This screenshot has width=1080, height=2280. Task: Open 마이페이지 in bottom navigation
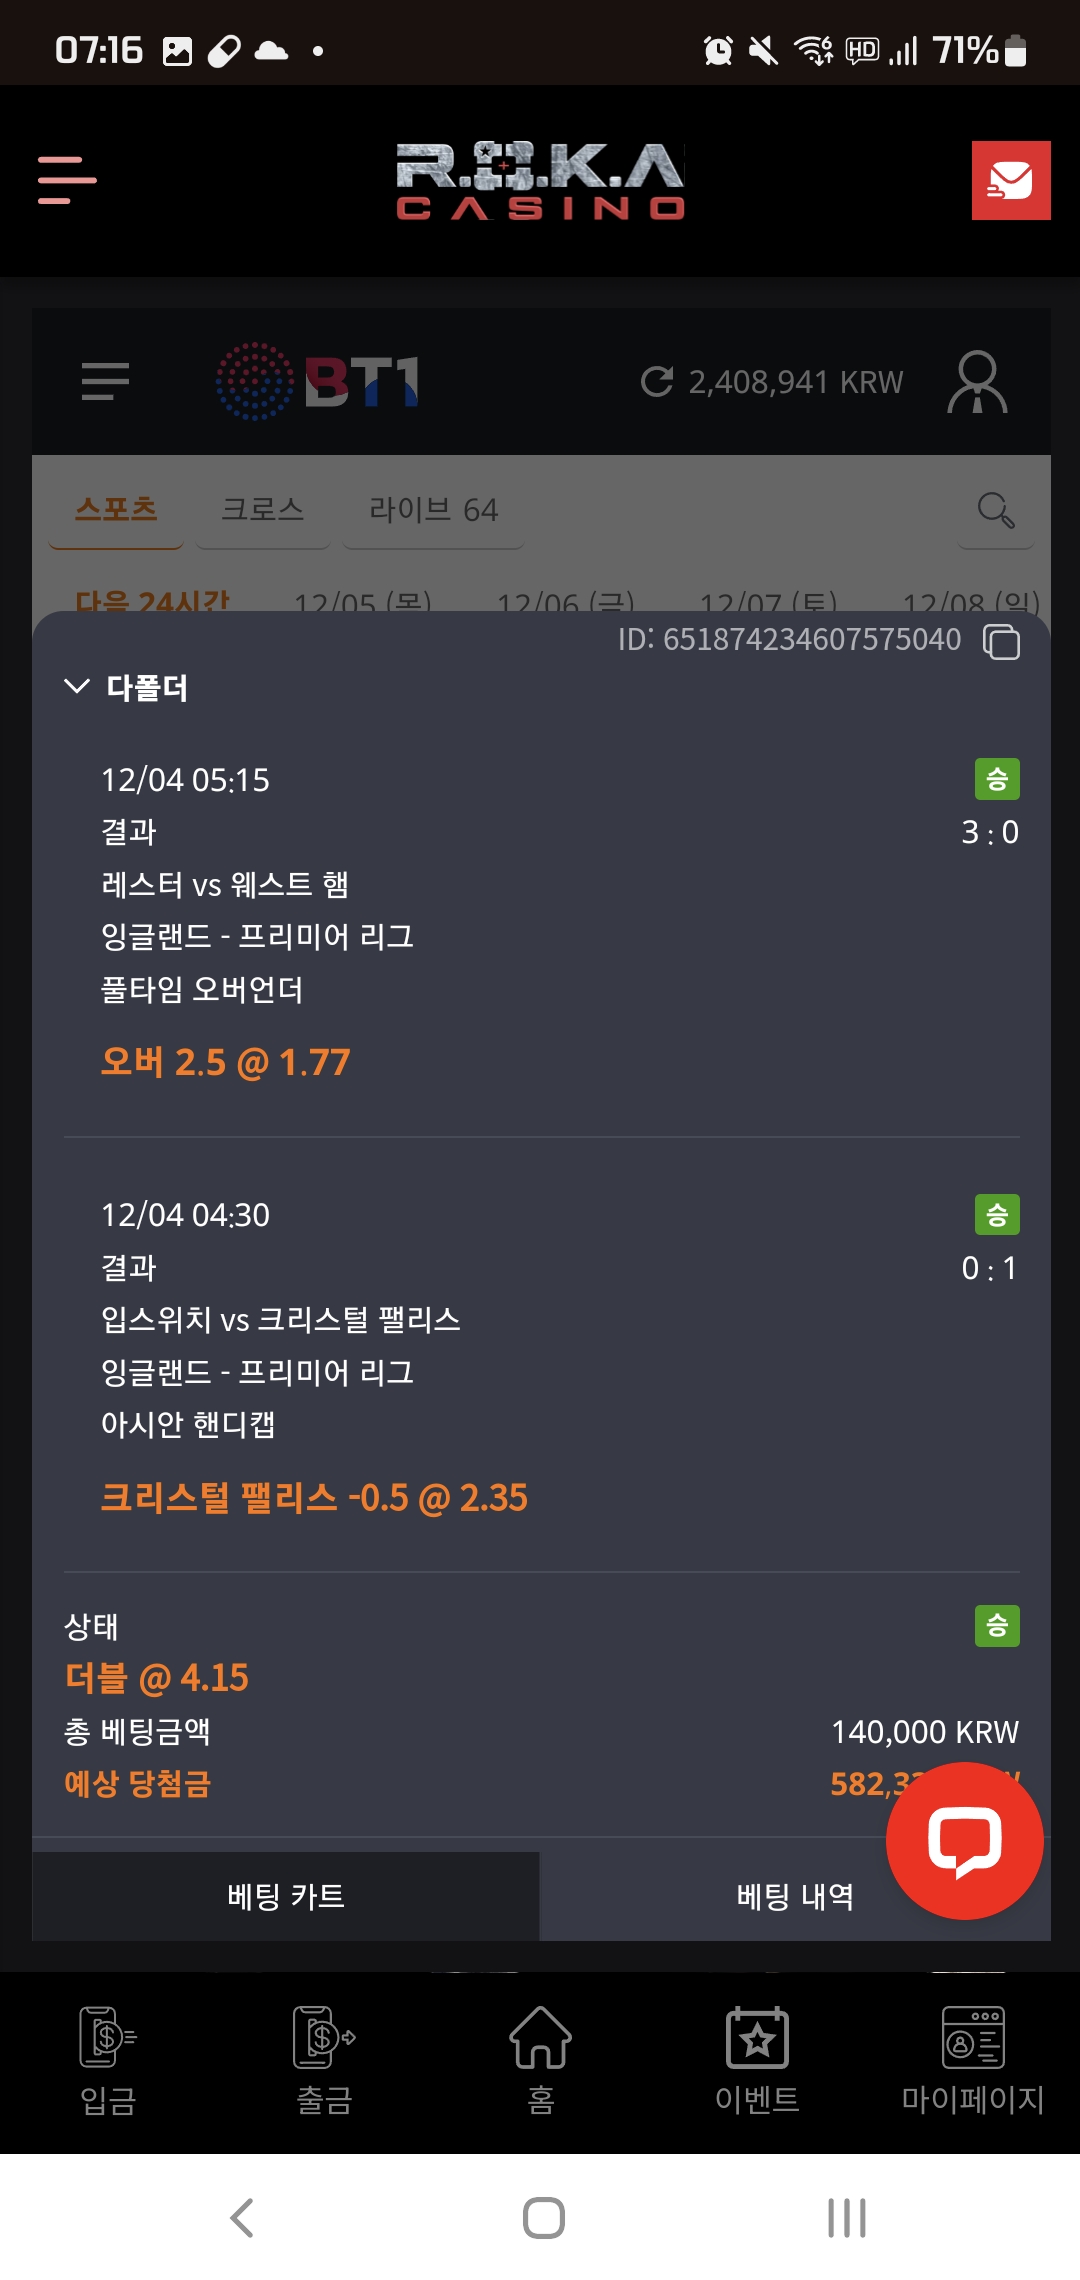pyautogui.click(x=972, y=2060)
